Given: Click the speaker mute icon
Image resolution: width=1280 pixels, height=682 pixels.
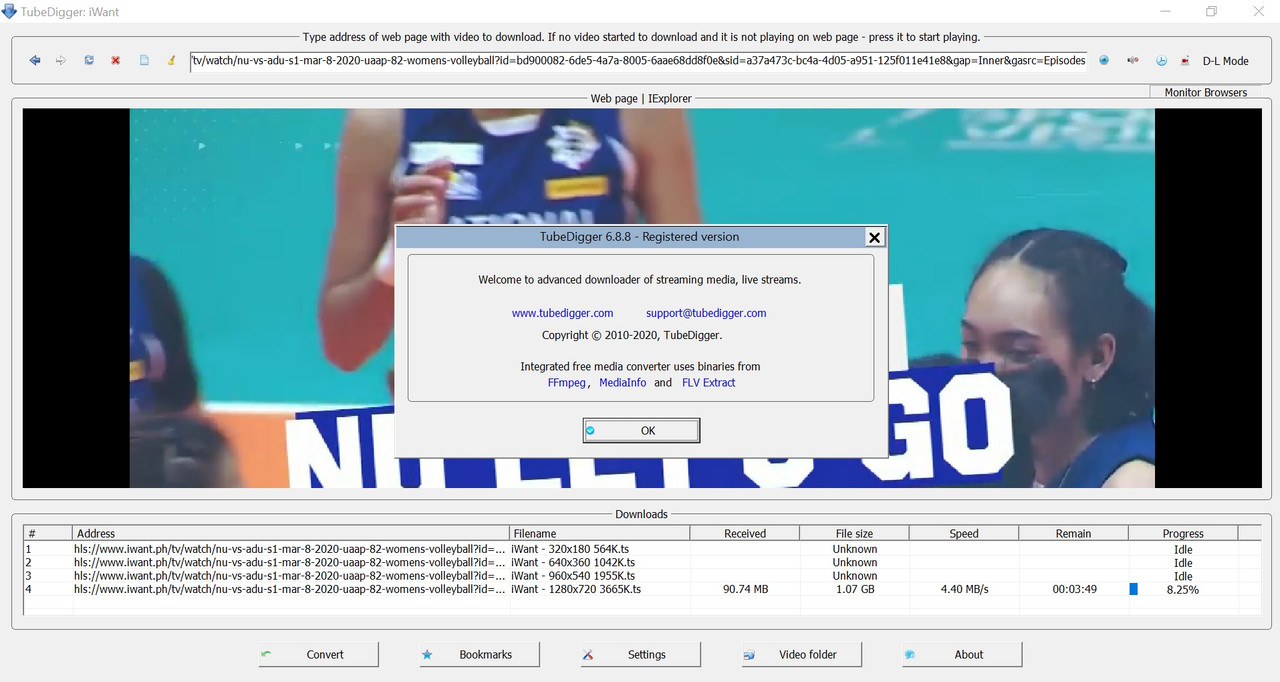Looking at the screenshot, I should pyautogui.click(x=1133, y=60).
